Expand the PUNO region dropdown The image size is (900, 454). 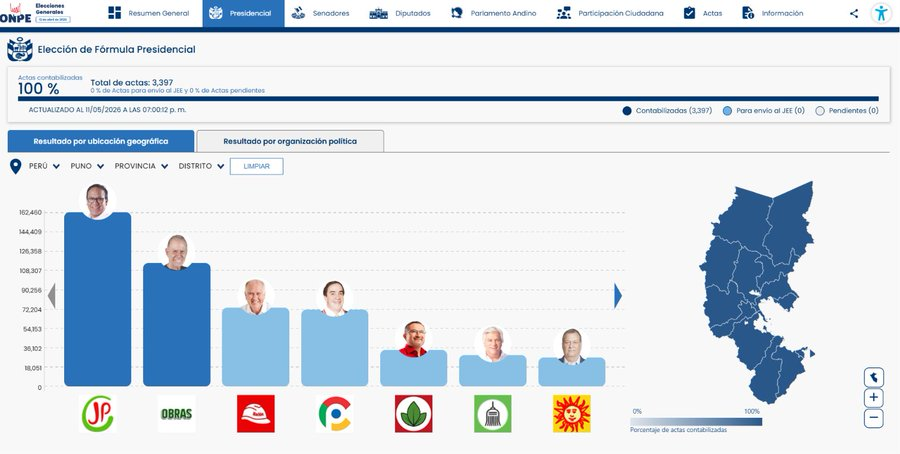point(87,166)
